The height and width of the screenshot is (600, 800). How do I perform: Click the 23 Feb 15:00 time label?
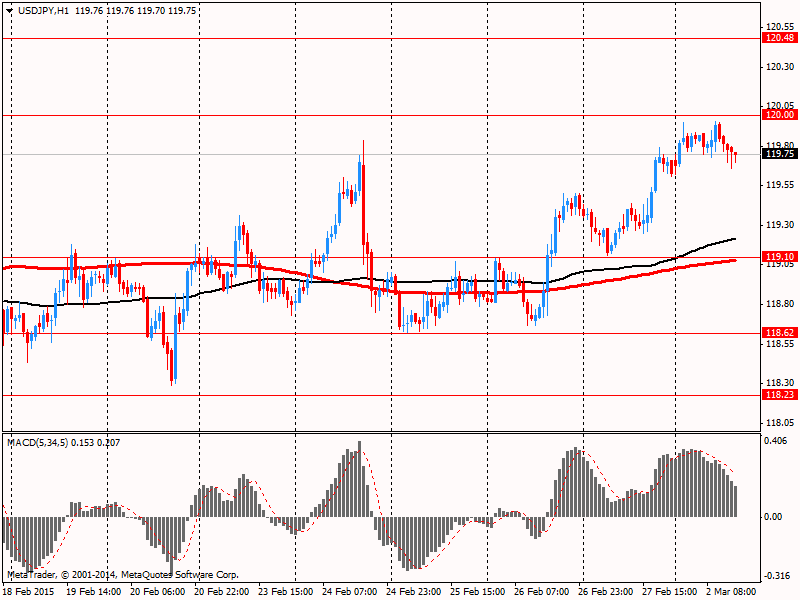tap(286, 592)
